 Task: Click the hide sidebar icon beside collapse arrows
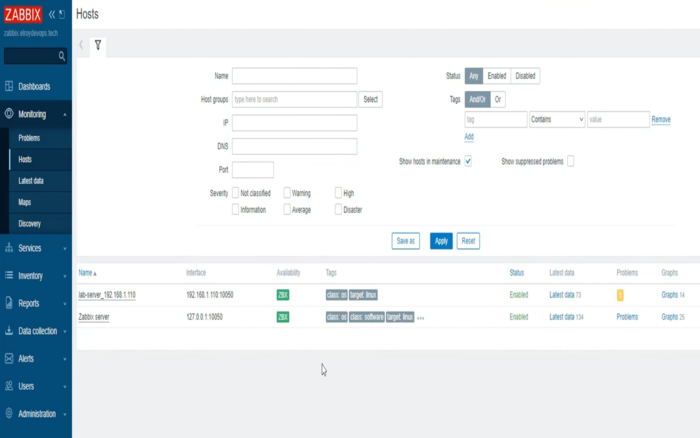pyautogui.click(x=62, y=14)
